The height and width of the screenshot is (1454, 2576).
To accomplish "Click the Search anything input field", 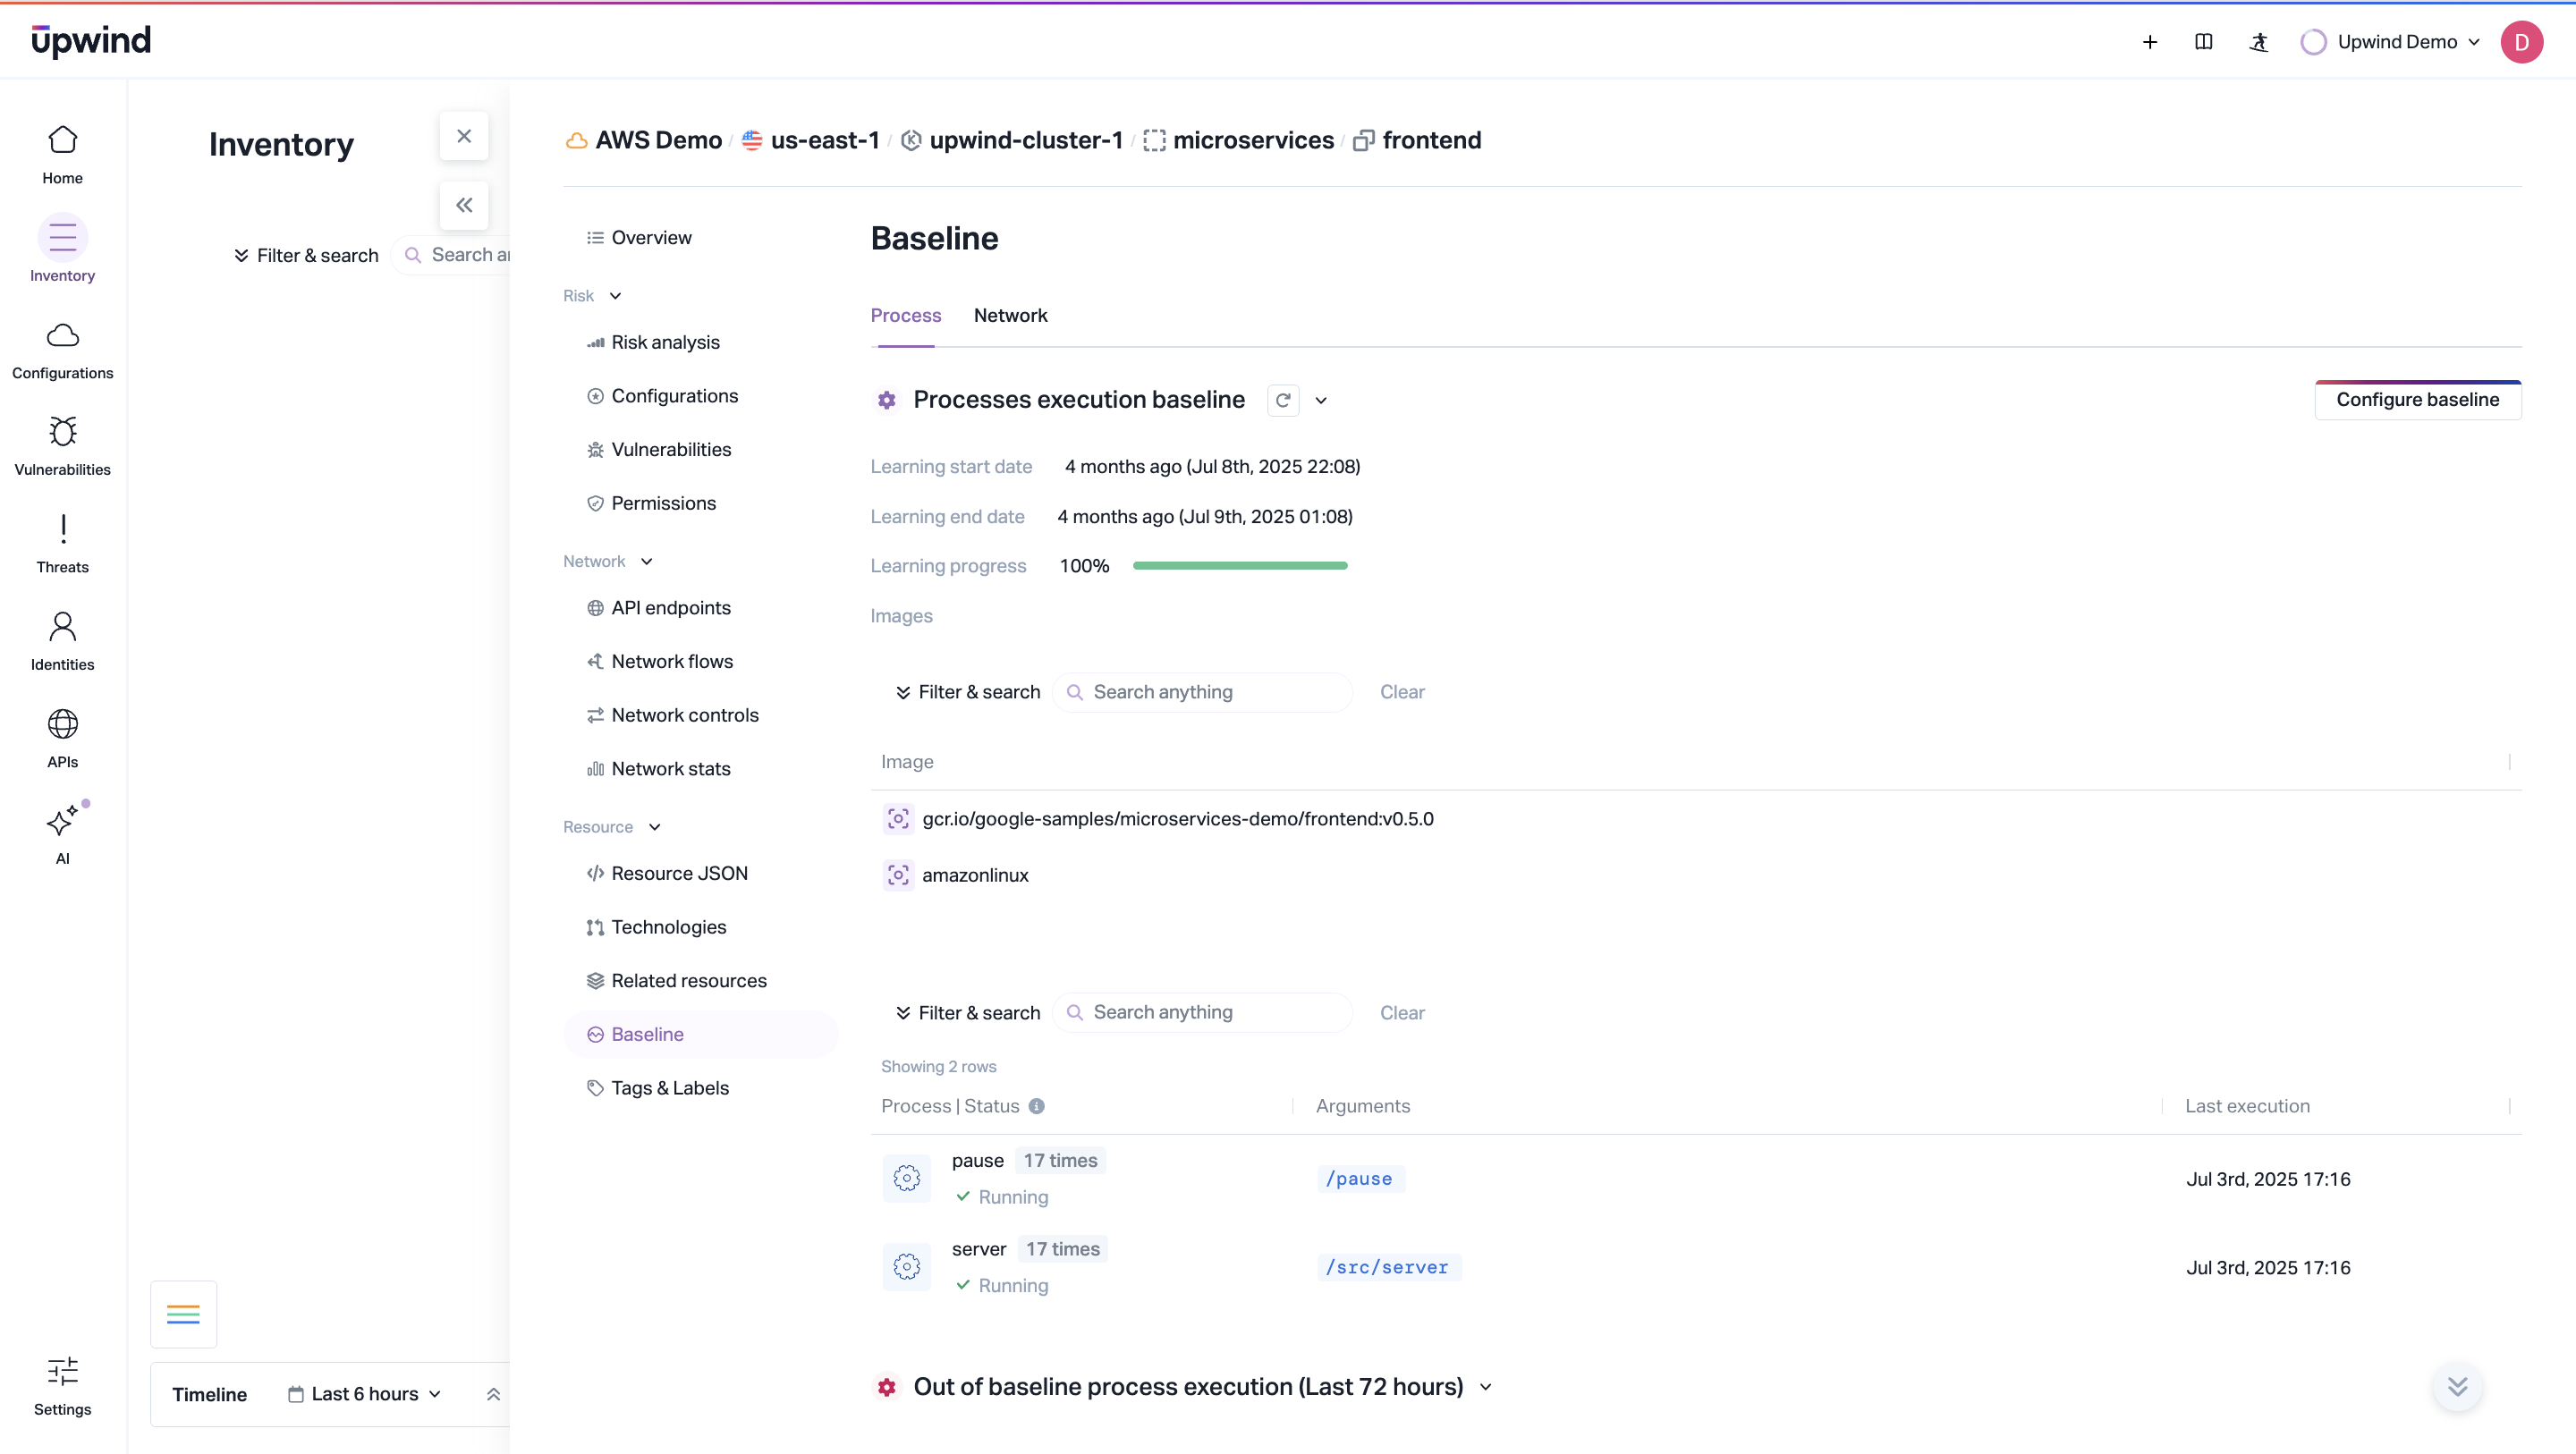I will pyautogui.click(x=1200, y=691).
